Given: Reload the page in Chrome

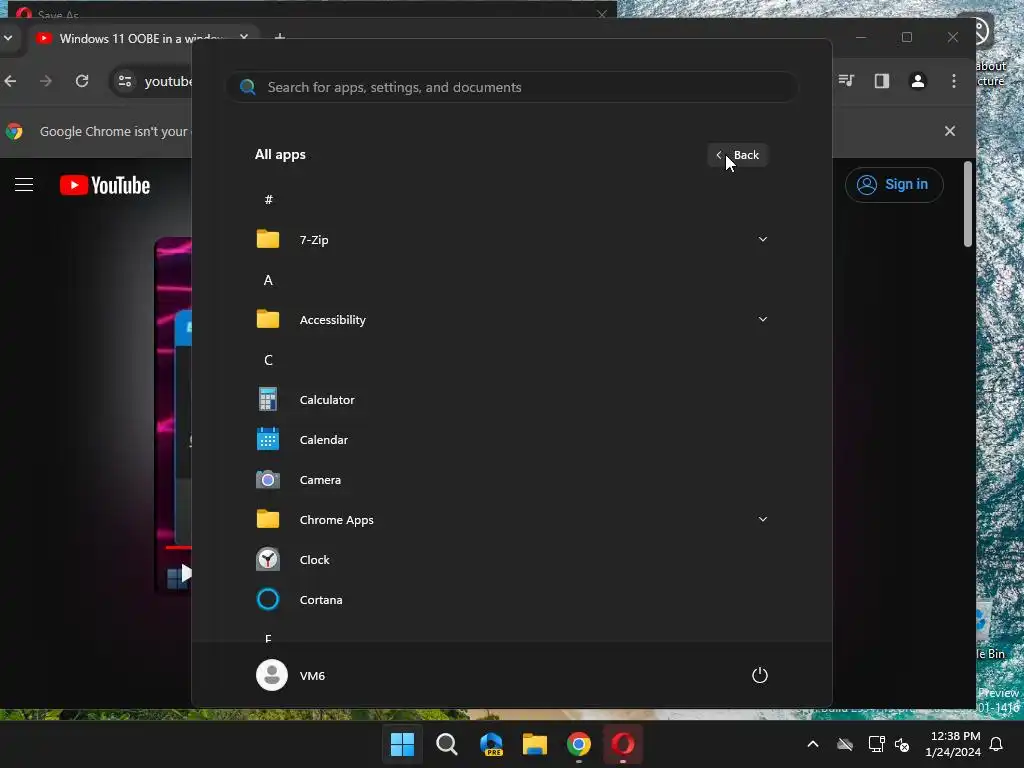Looking at the screenshot, I should click(82, 81).
